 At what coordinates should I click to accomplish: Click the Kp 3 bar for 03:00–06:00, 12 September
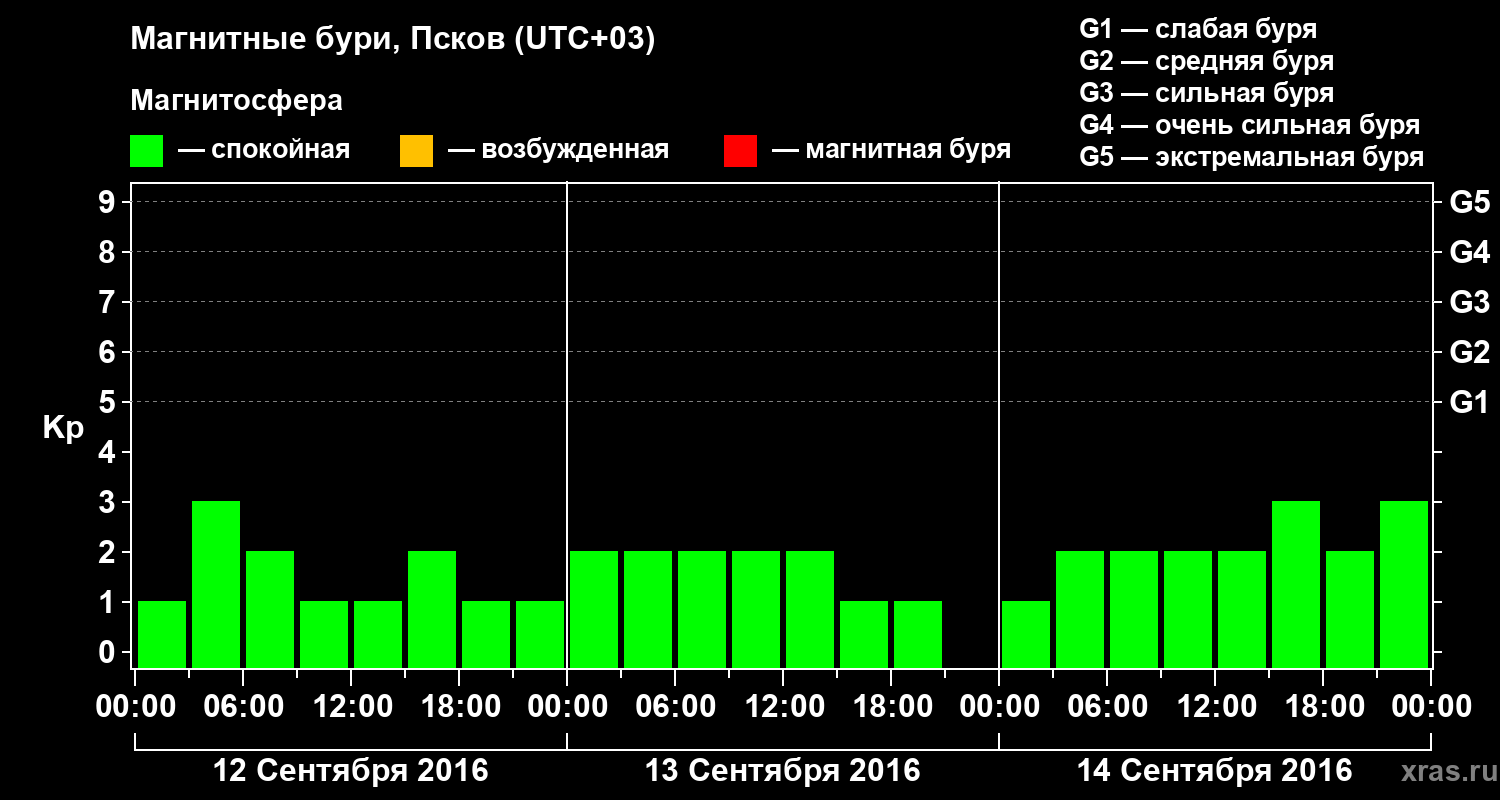click(x=216, y=585)
